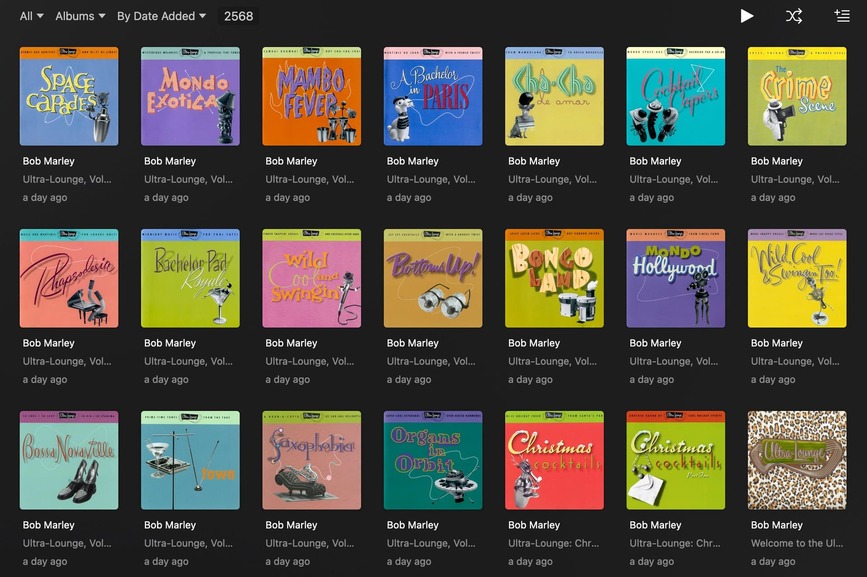Click "Ultra-Lounge, Vol..." title under Bottoms Up!
867x577 pixels.
431,361
